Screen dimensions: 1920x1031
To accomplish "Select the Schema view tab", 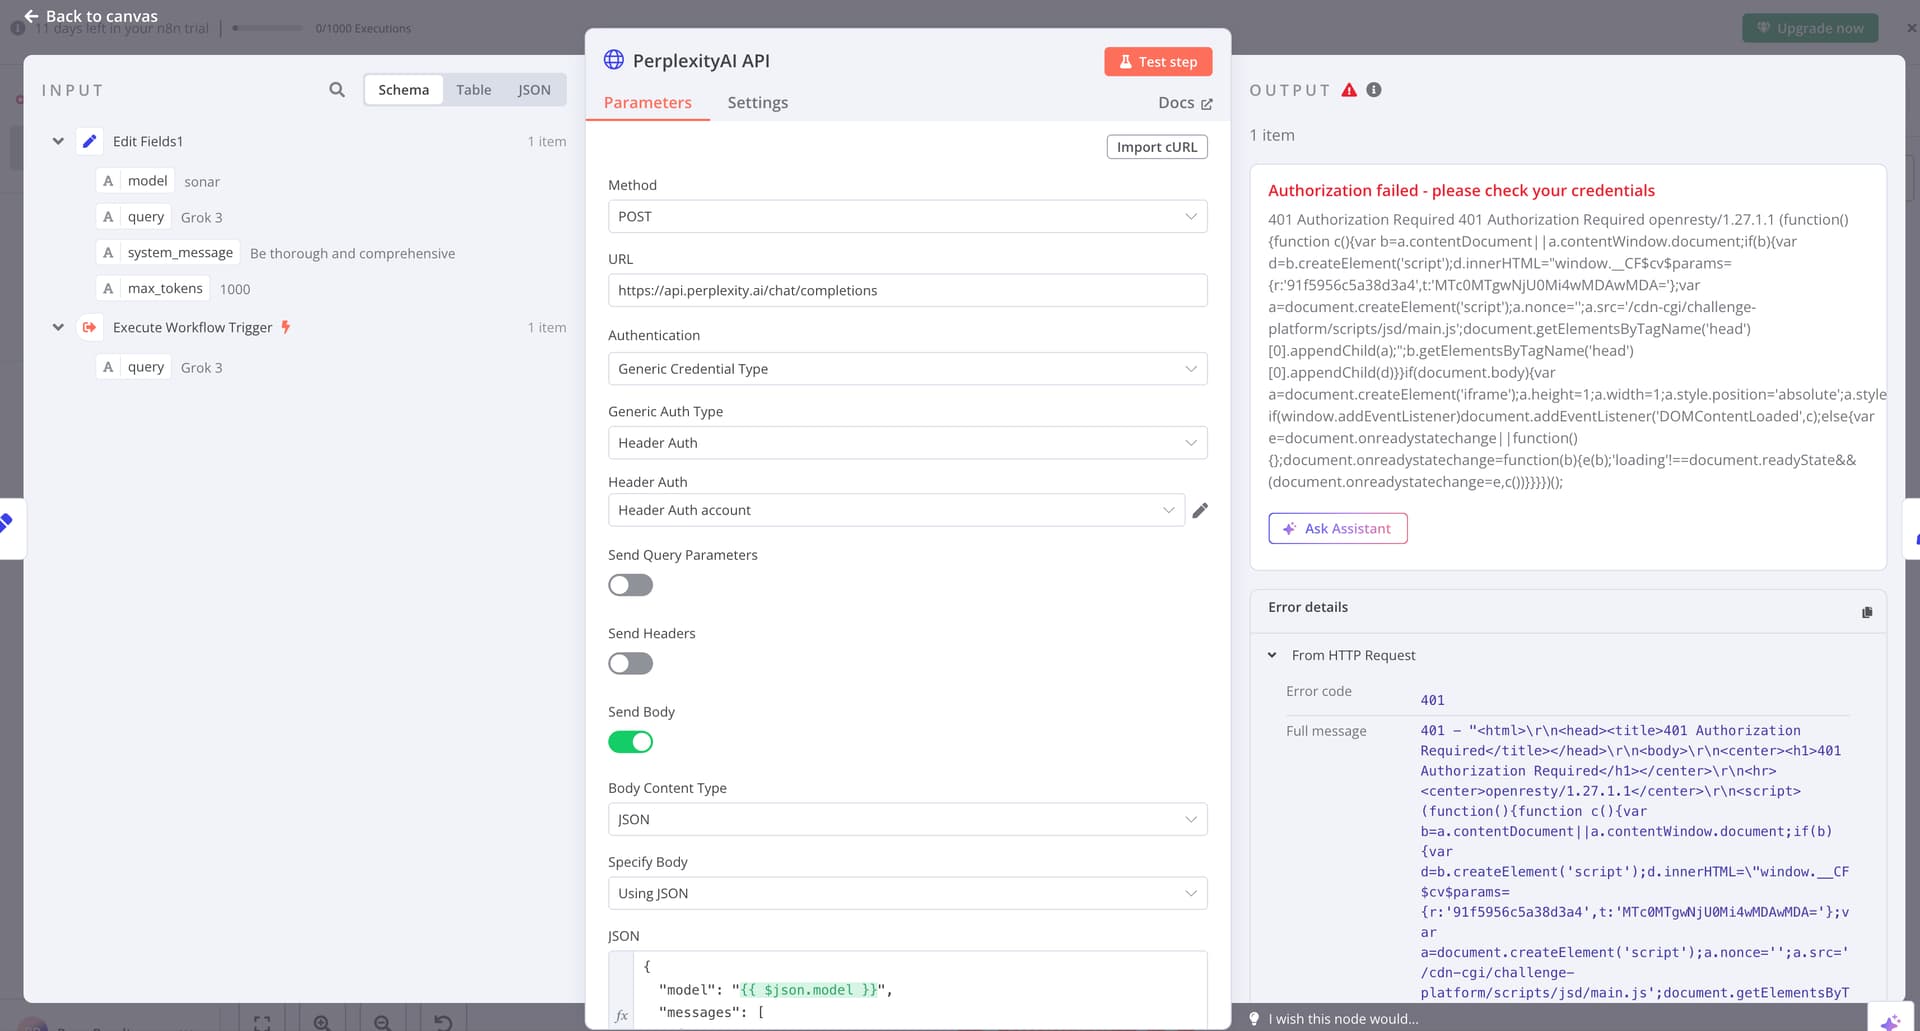I will [403, 90].
